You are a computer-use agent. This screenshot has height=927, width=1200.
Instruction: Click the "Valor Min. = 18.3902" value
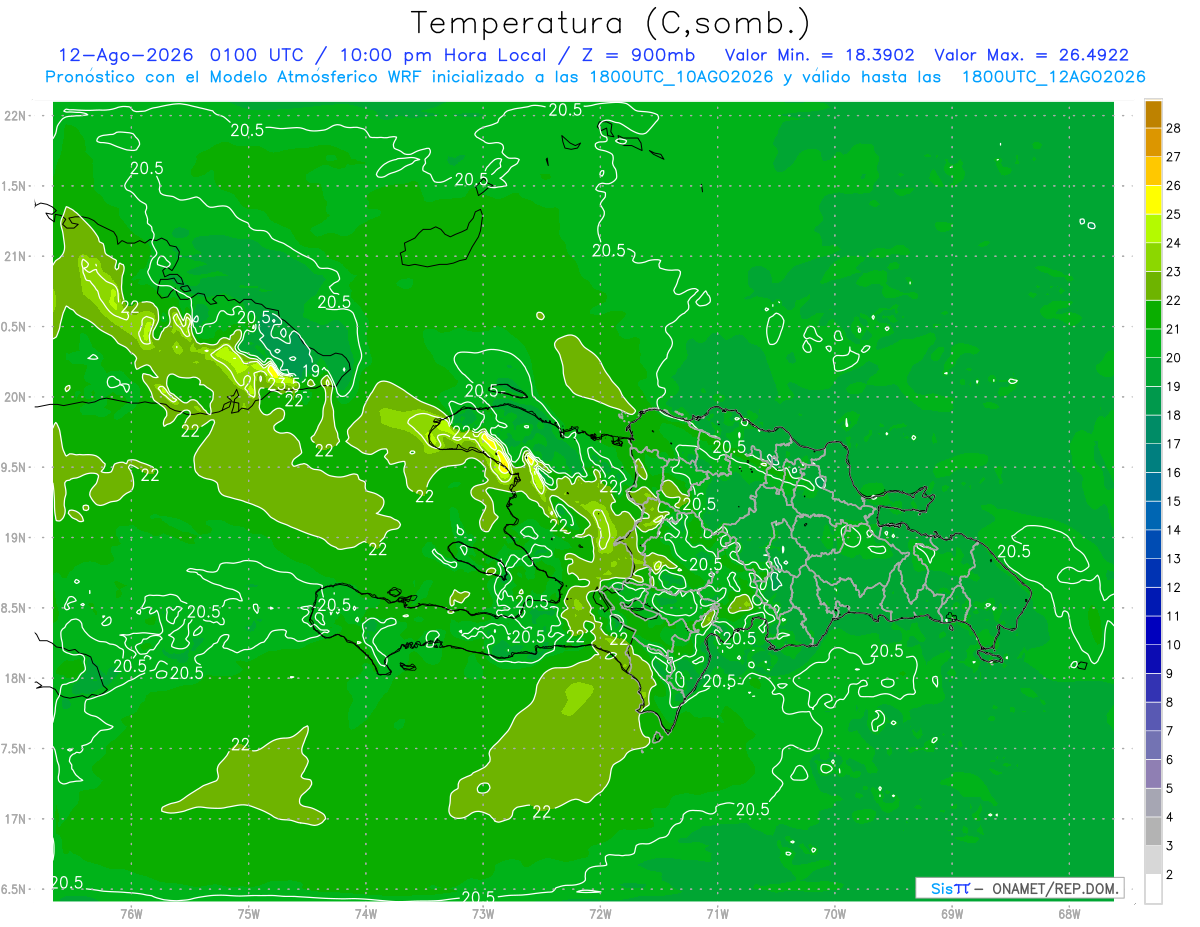[819, 55]
